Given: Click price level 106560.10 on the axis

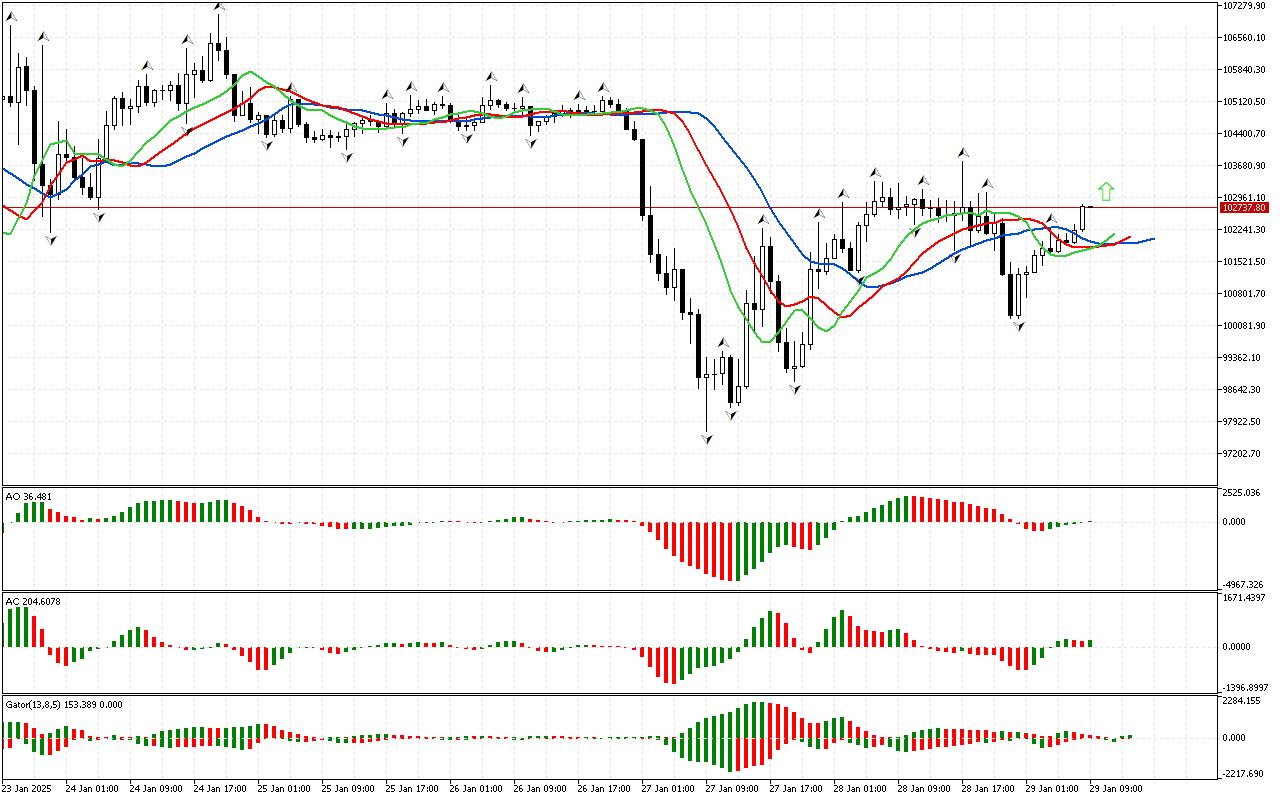Looking at the screenshot, I should point(1244,38).
